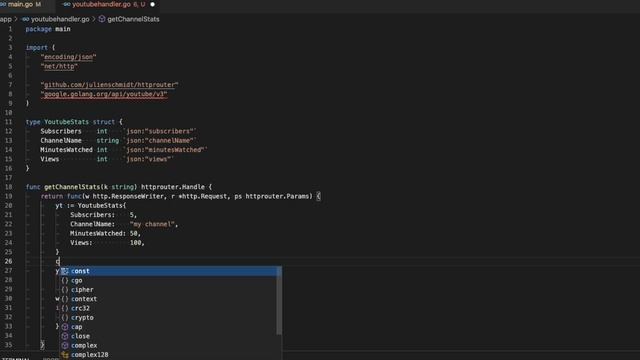Click the module icon beside context
The width and height of the screenshot is (640, 360).
click(64, 299)
